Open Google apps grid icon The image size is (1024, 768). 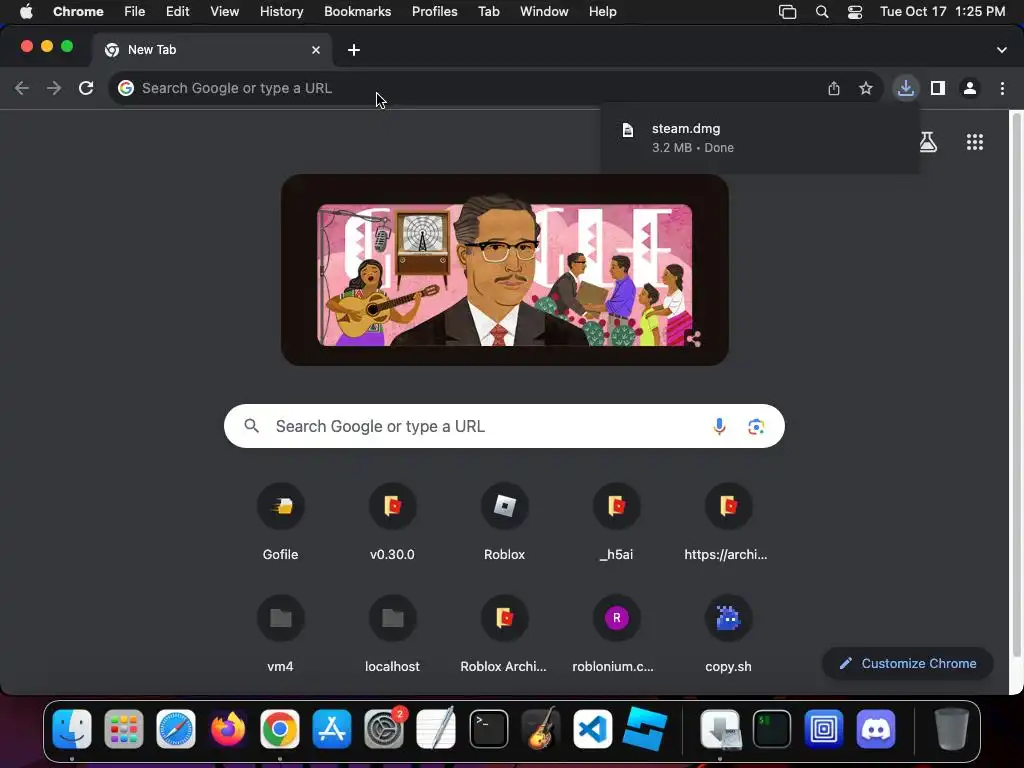974,142
